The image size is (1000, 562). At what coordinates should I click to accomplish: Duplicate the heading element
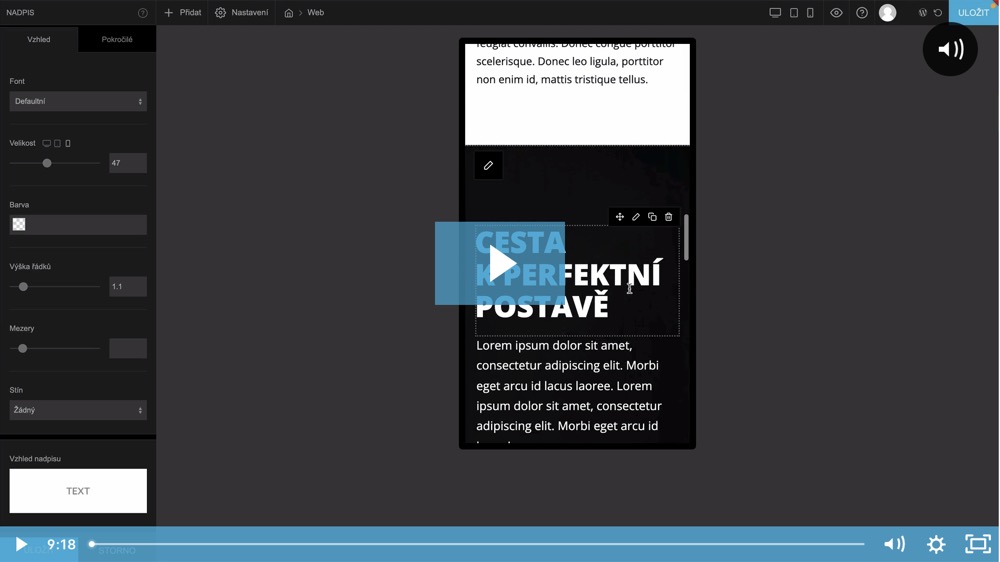(652, 217)
